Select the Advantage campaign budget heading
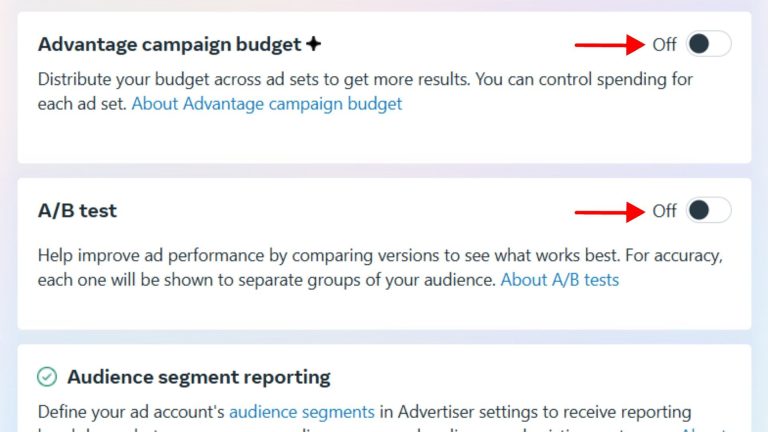768x432 pixels. (169, 44)
